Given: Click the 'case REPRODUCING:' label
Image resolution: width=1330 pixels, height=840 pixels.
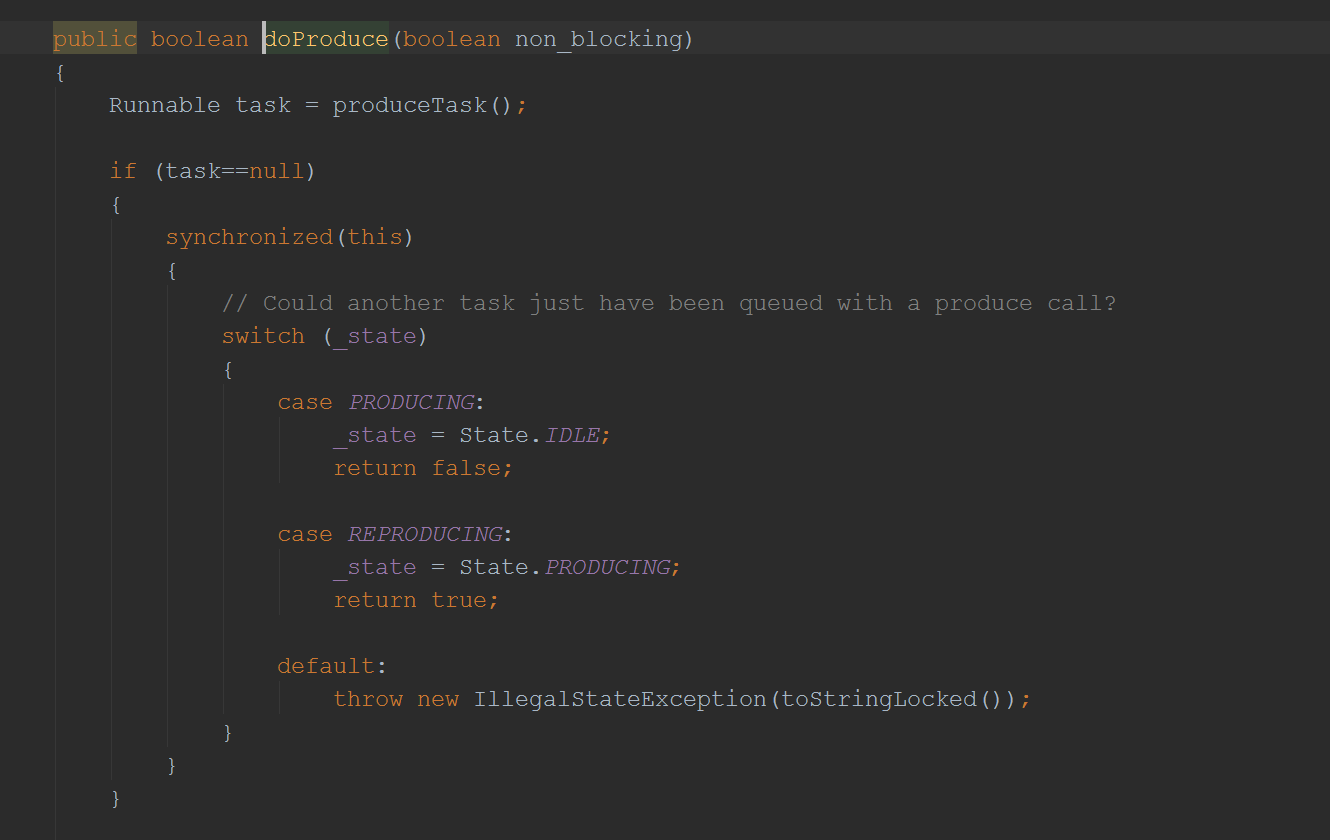Looking at the screenshot, I should [395, 534].
